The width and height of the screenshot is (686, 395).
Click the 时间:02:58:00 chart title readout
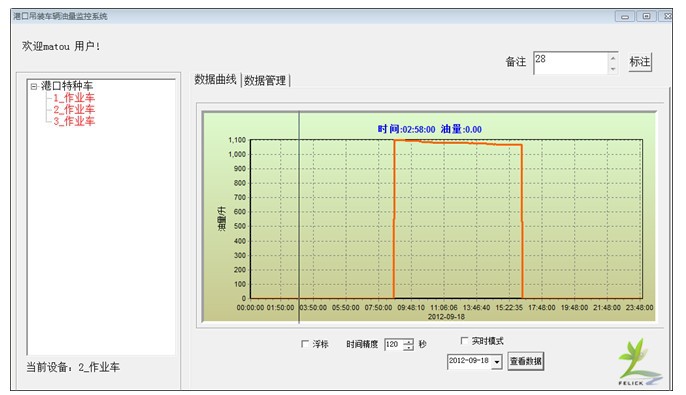point(406,129)
